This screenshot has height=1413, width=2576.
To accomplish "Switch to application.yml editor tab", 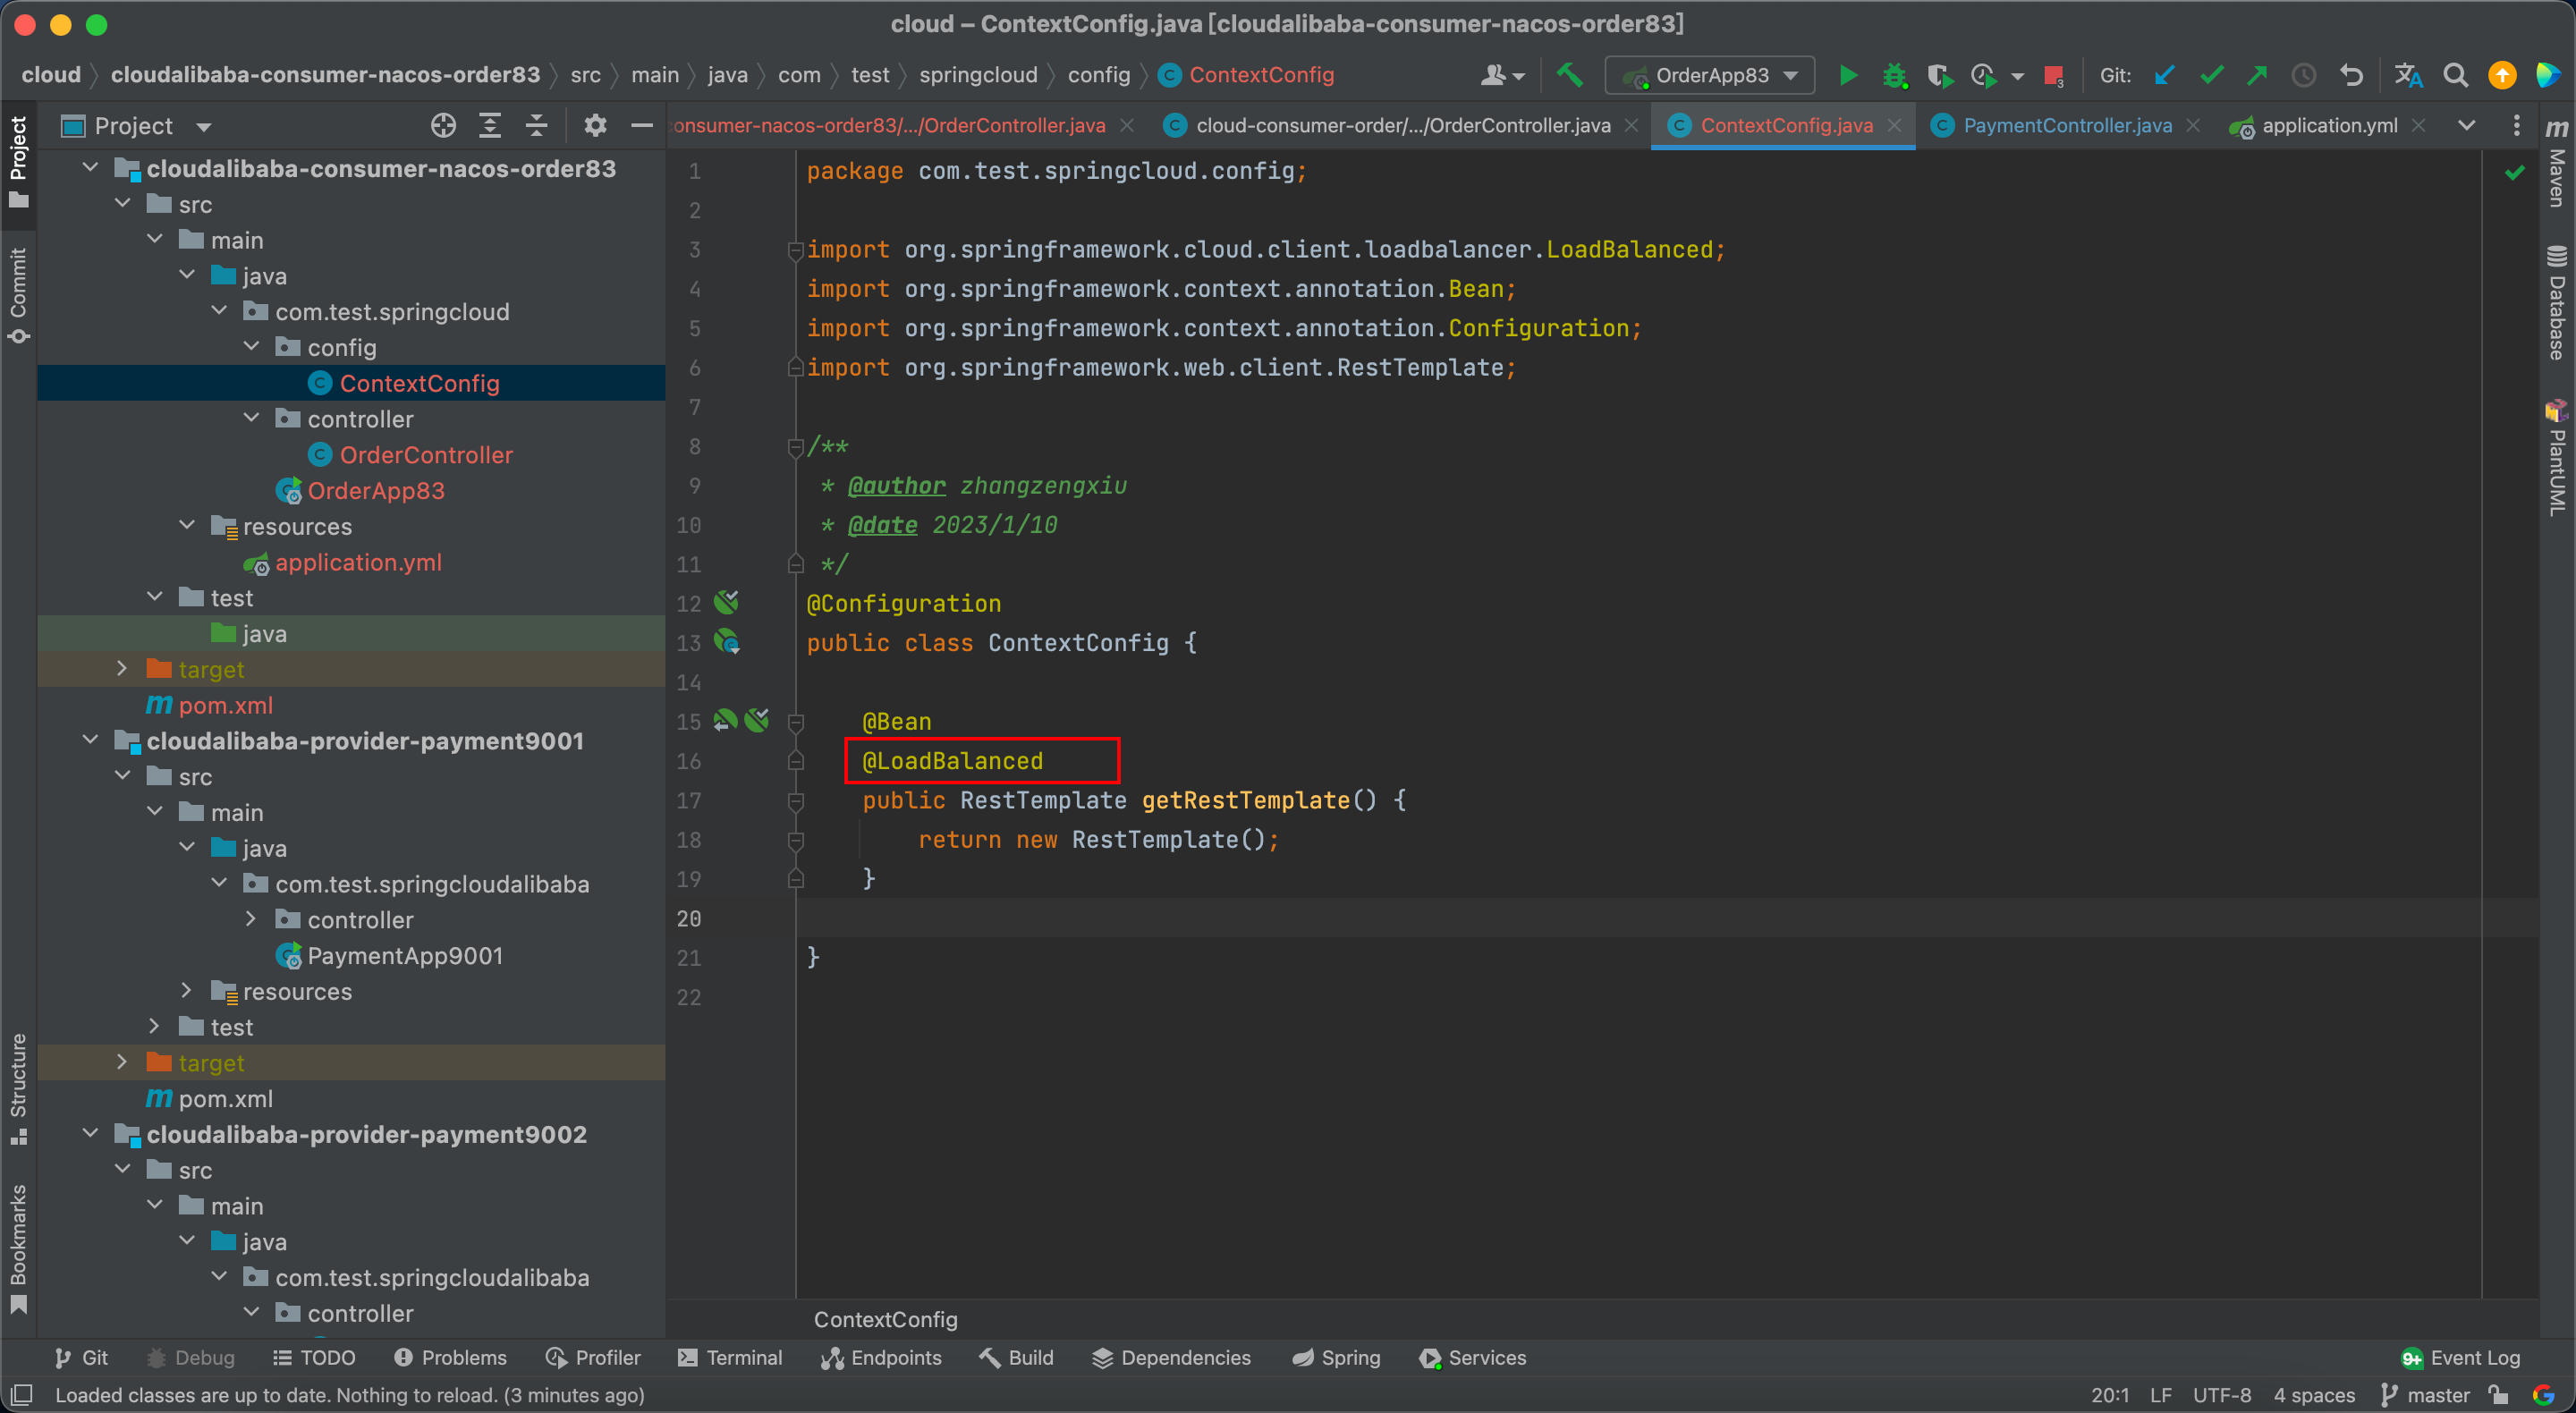I will (x=2329, y=125).
